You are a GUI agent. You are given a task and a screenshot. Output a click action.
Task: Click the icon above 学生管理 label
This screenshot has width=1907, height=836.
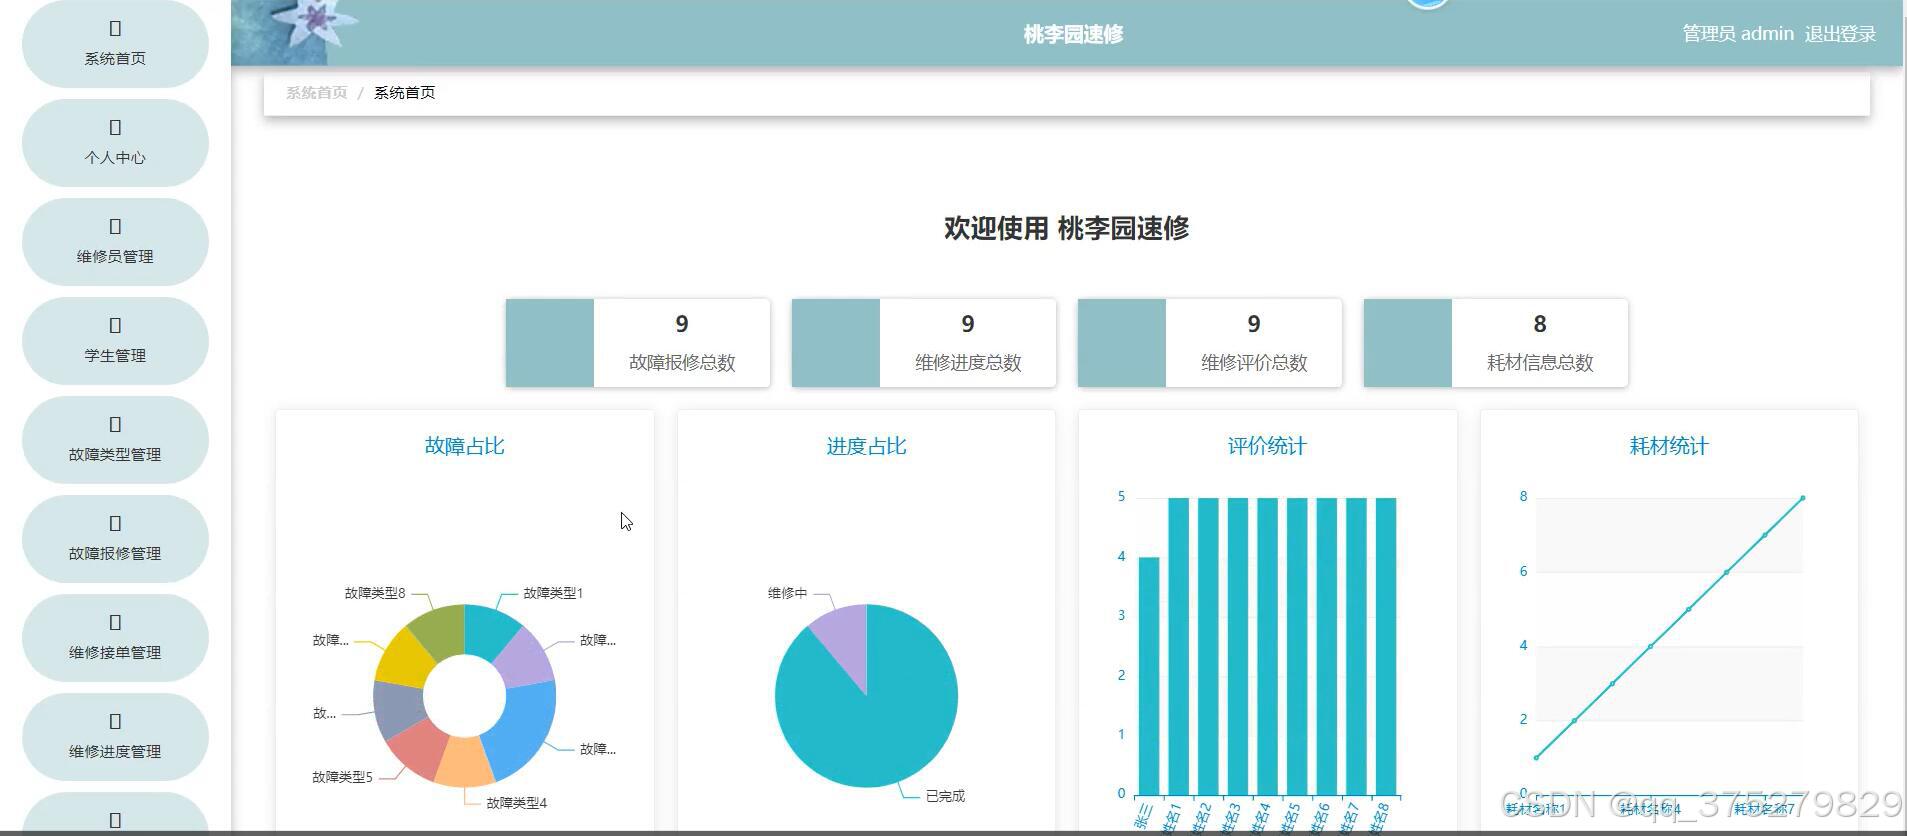pos(115,326)
